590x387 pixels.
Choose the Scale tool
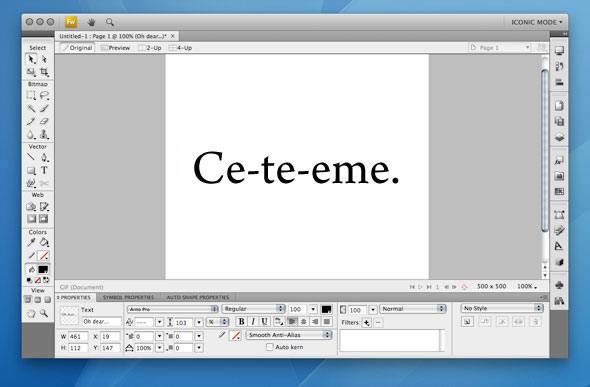coord(31,71)
